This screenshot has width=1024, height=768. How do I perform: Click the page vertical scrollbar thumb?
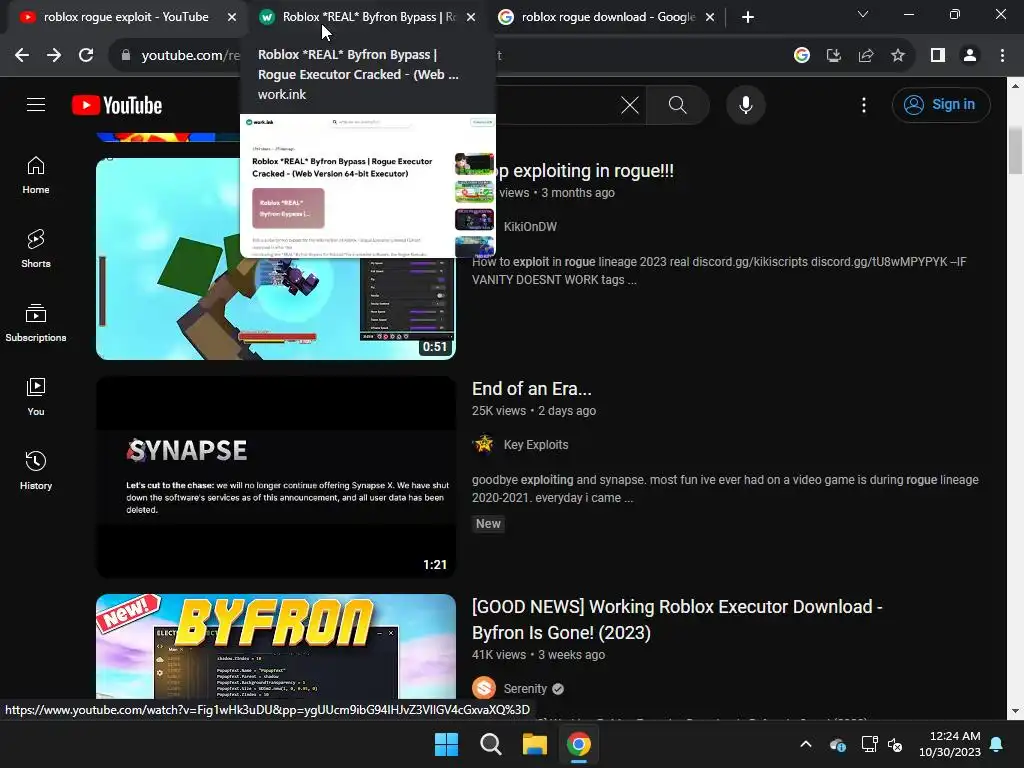[x=1015, y=152]
